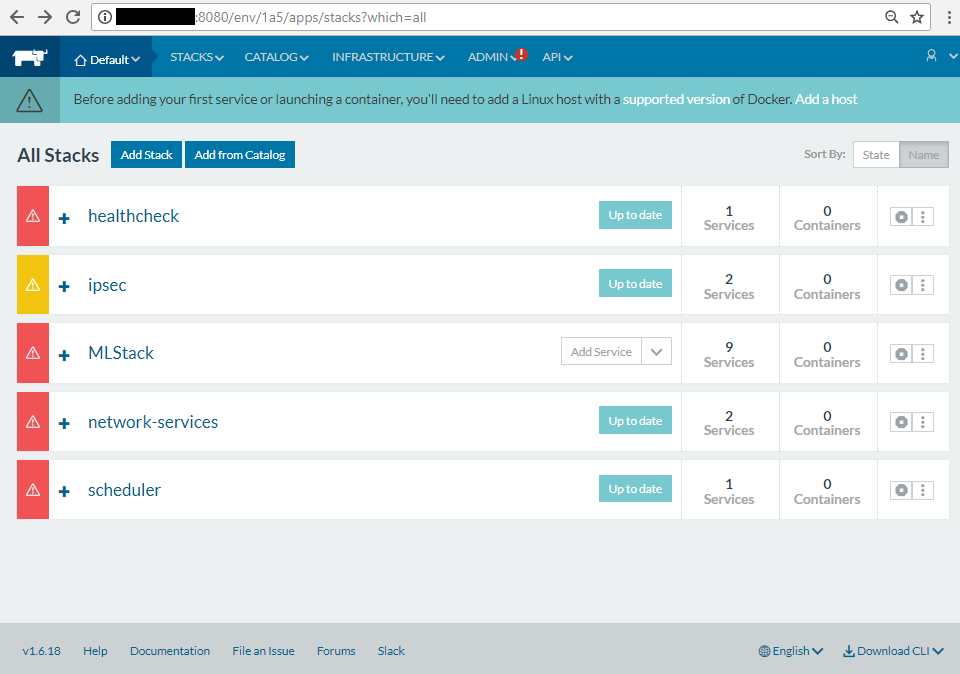Follow the Add a host link
This screenshot has width=960, height=674.
(826, 99)
